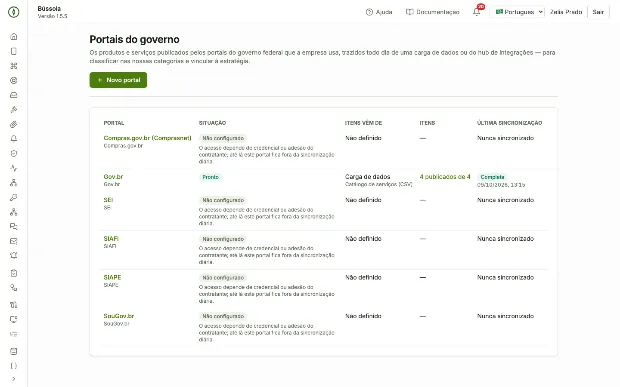Click the Sair button

pos(598,12)
